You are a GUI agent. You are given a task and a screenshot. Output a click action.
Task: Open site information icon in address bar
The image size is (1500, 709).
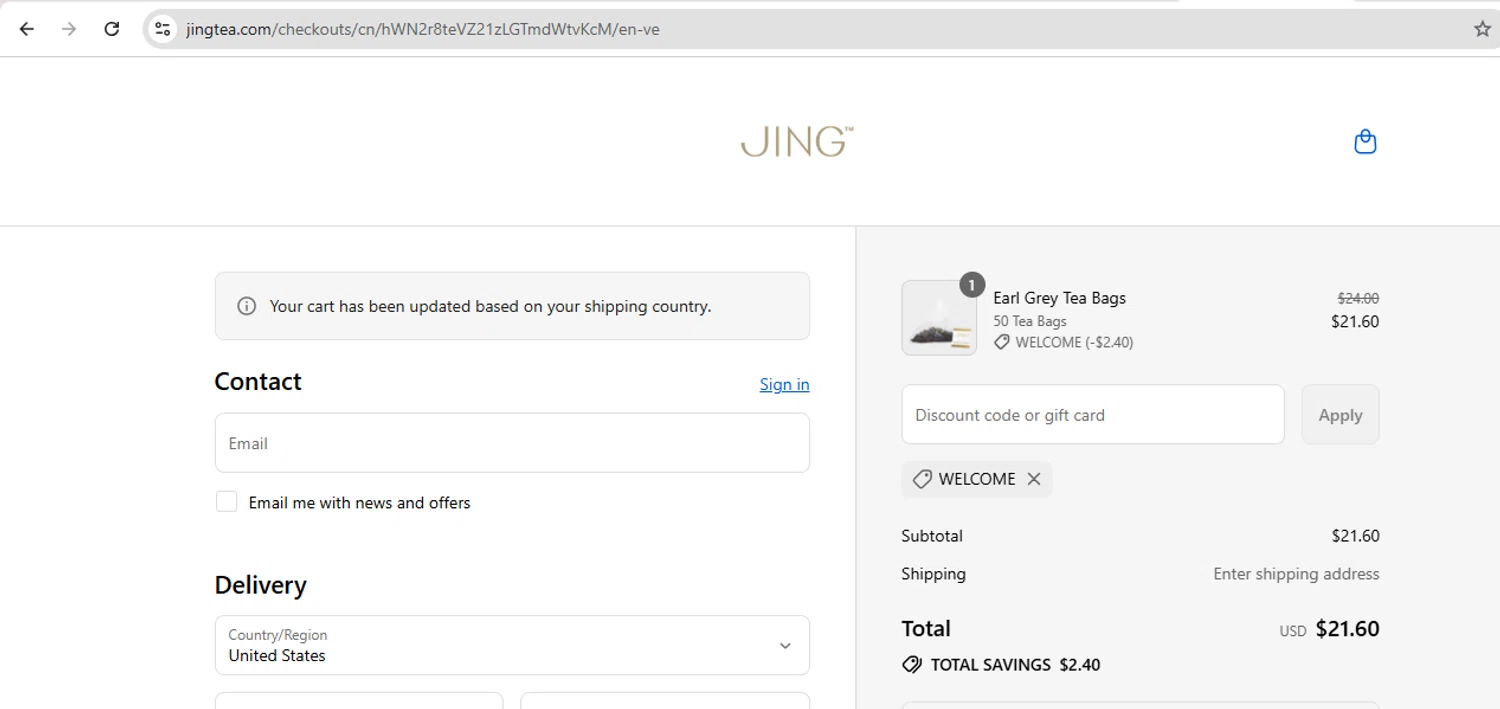pos(163,29)
